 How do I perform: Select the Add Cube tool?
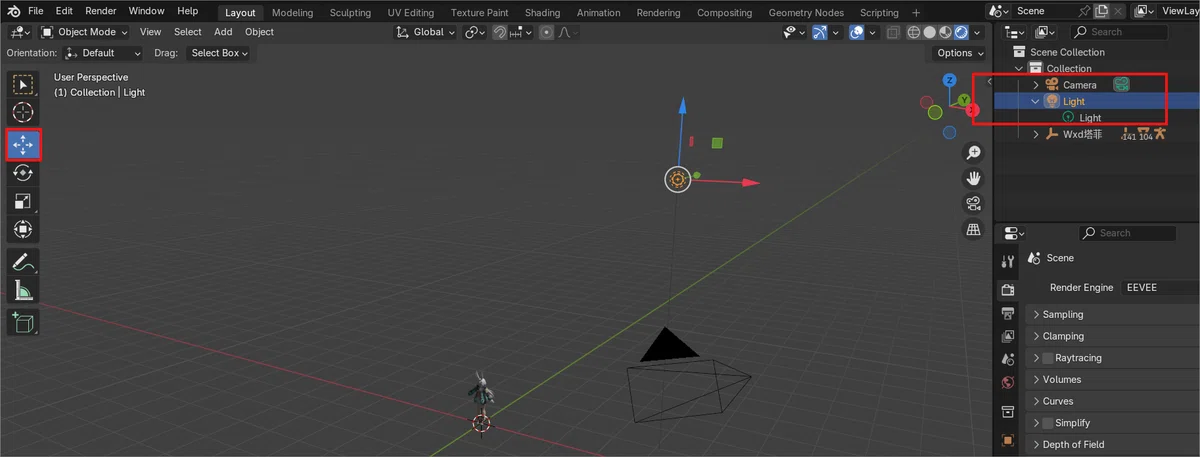(x=22, y=323)
